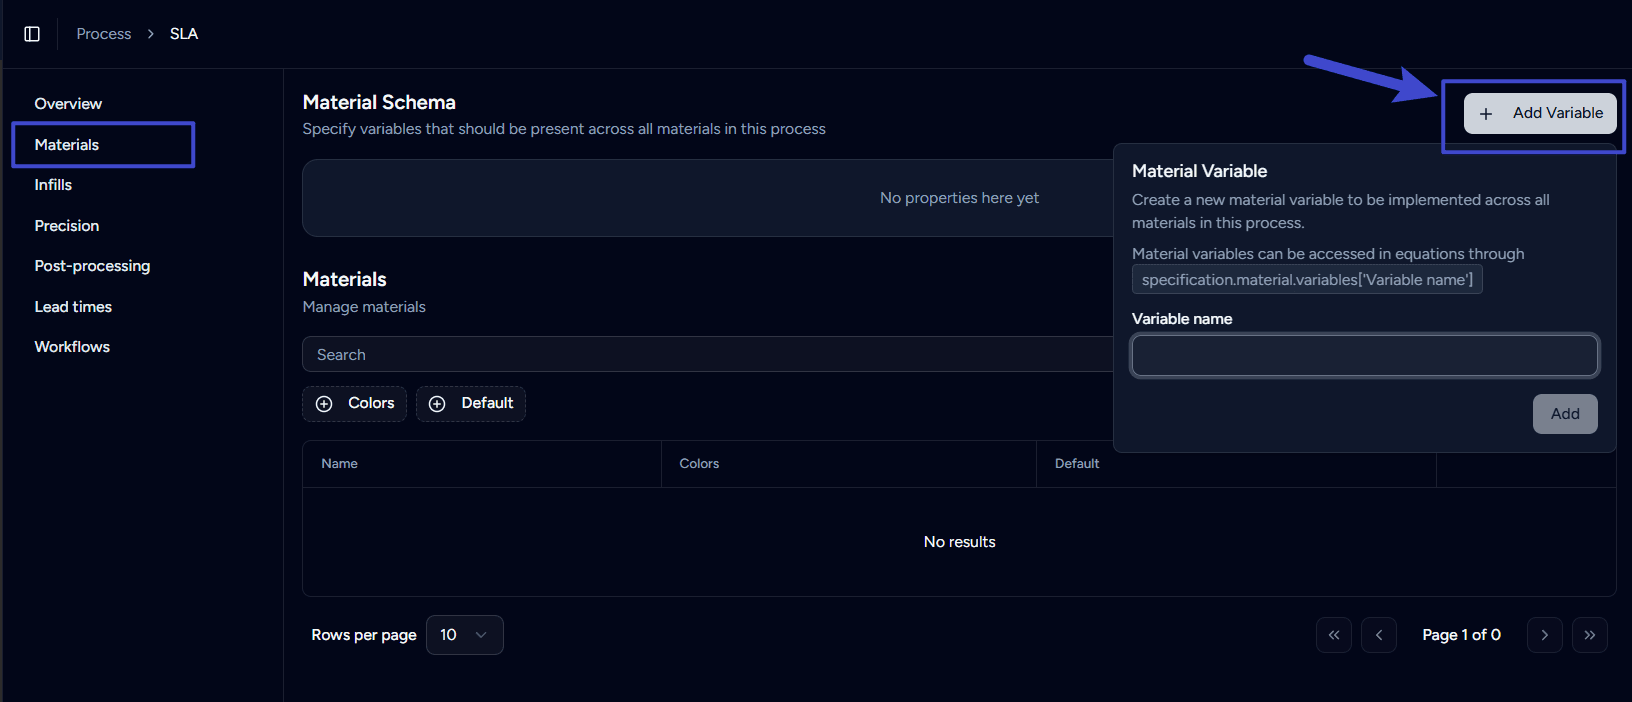Open the Overview section in sidebar
The width and height of the screenshot is (1632, 702).
pyautogui.click(x=68, y=104)
